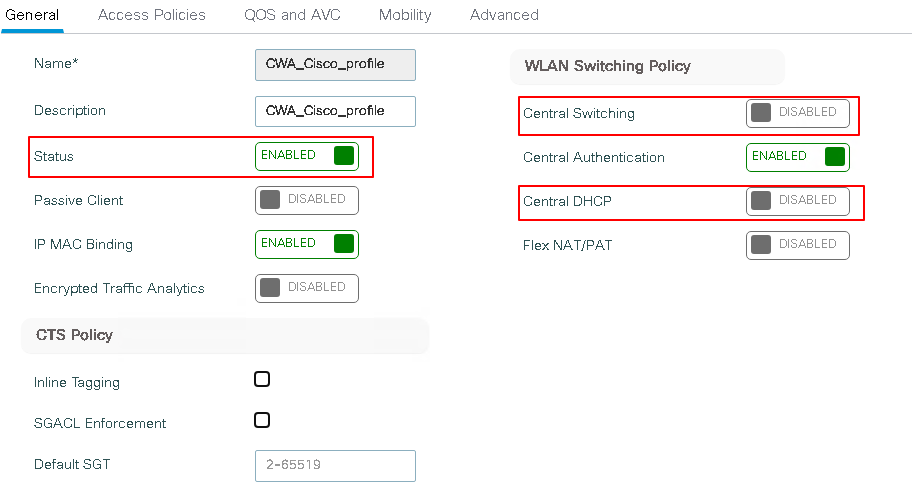Enable the Passive Client toggle
This screenshot has height=491, width=912.
307,200
